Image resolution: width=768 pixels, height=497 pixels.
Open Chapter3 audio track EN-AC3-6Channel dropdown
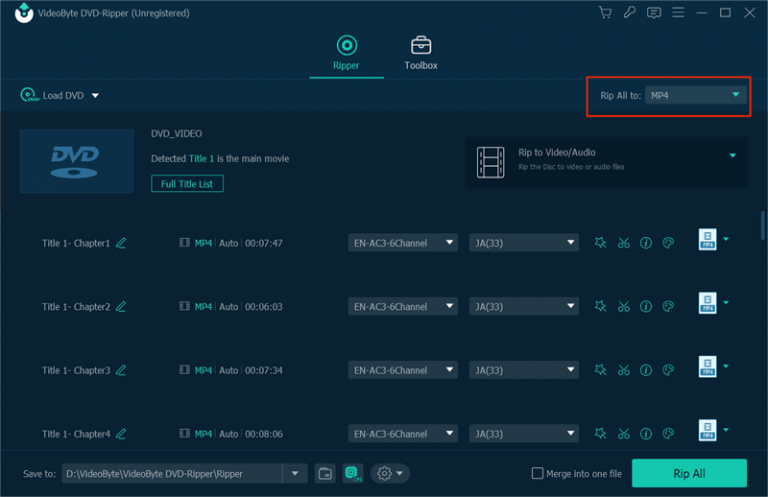403,370
